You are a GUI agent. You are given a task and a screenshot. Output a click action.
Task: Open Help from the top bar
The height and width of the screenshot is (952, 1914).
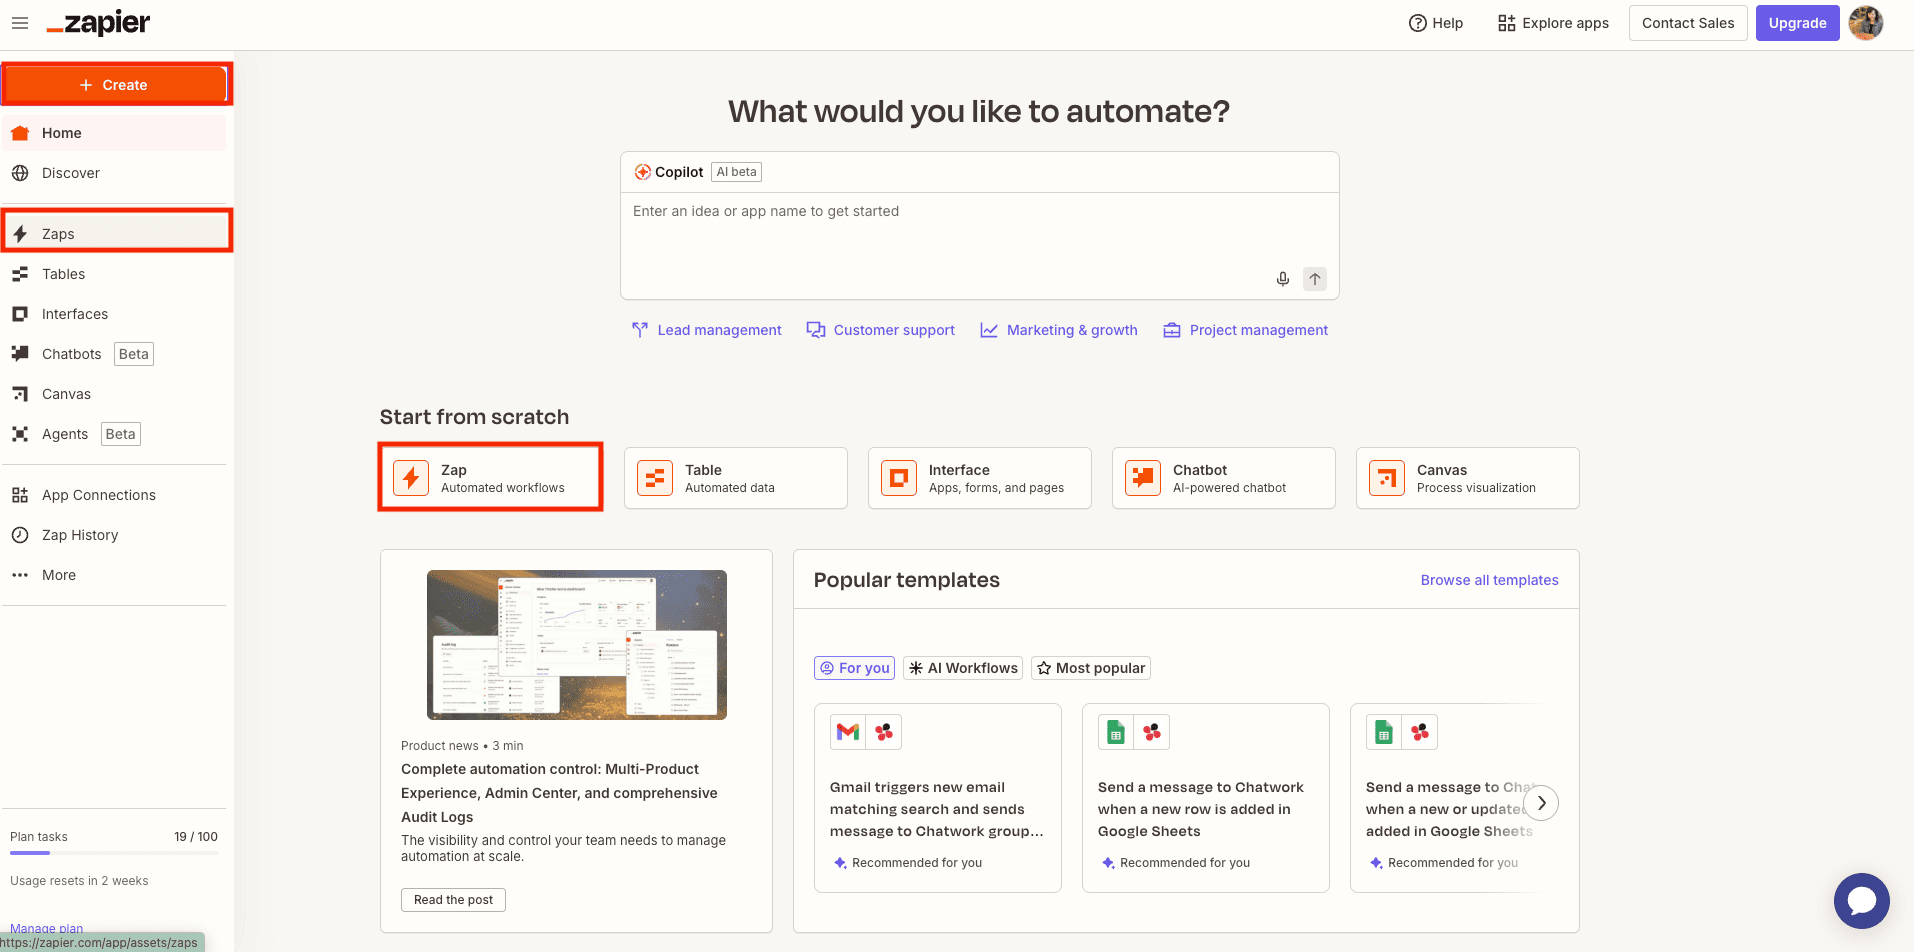(1435, 23)
